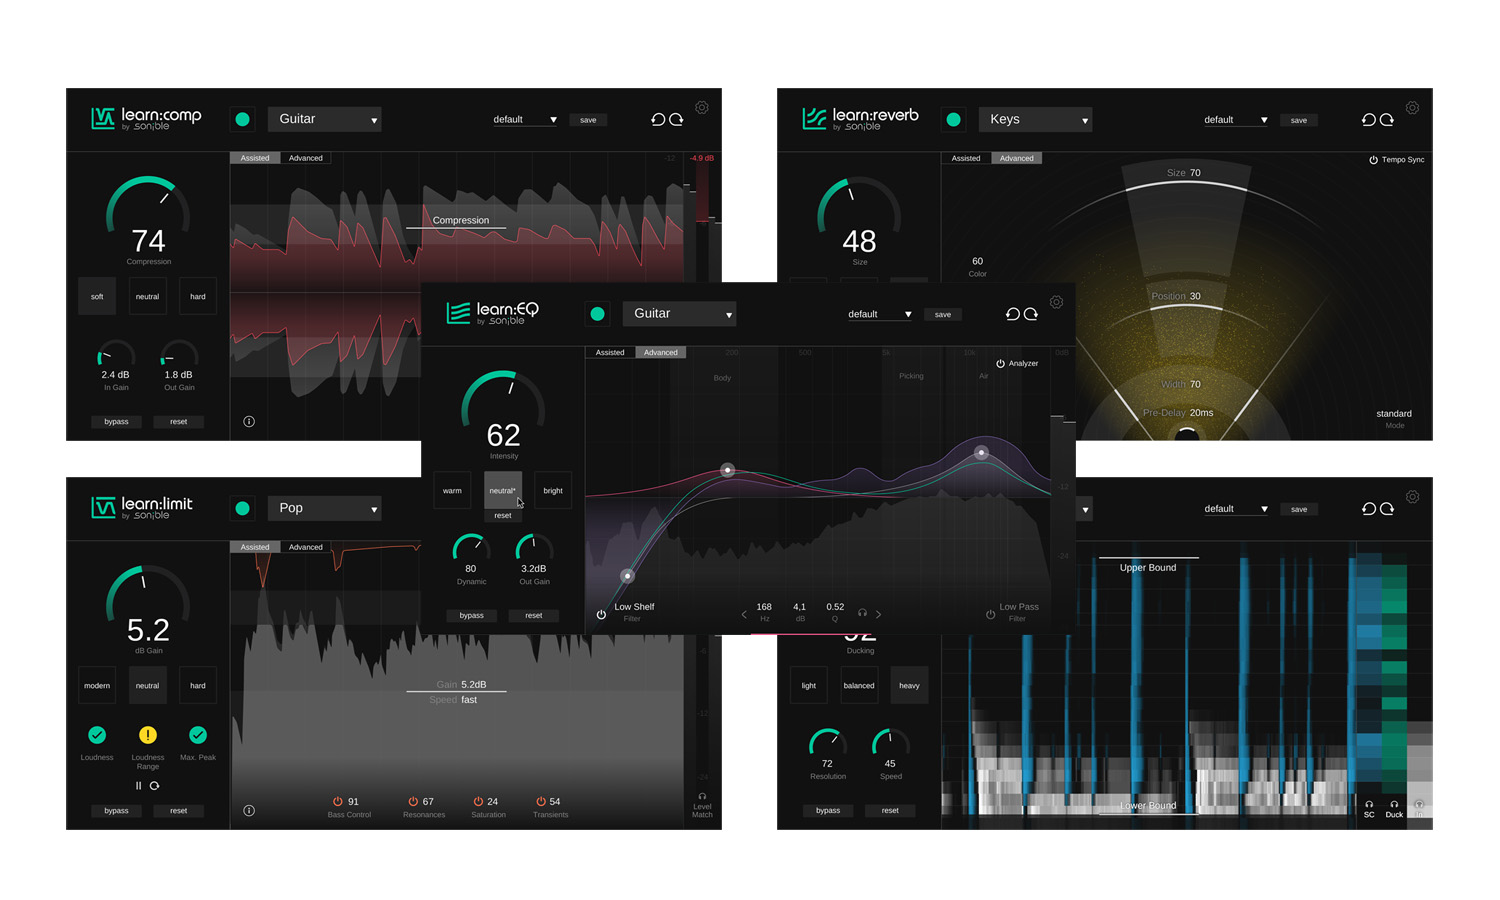Click undo arrow in learn:reverb window
1500x900 pixels.
tap(1369, 119)
